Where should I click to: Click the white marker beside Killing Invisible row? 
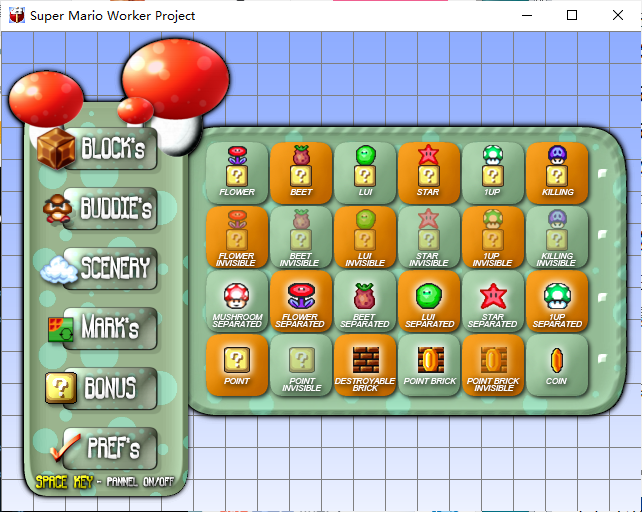click(x=602, y=234)
